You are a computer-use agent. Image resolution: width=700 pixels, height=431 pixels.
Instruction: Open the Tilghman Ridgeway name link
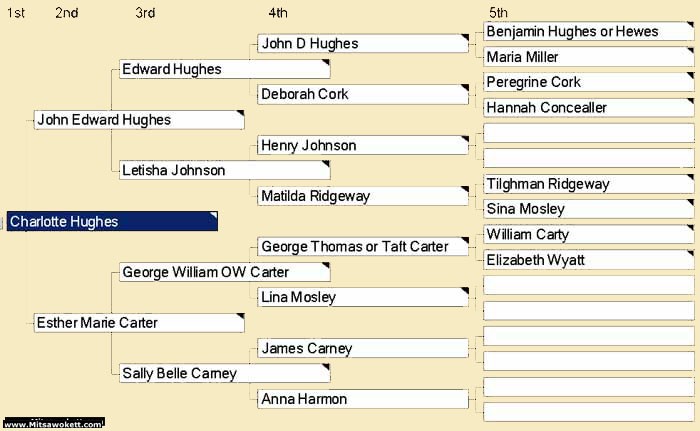tap(547, 184)
